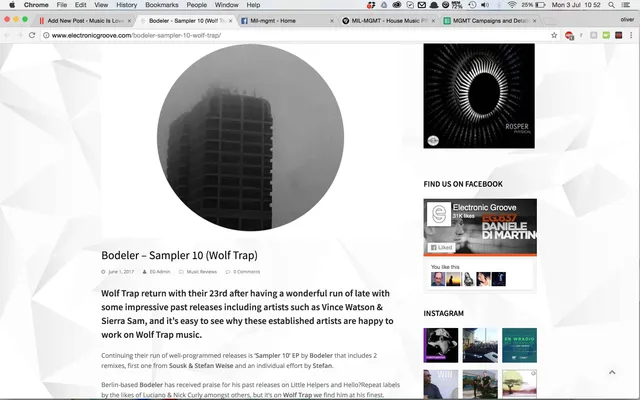Reload the current page
Image resolution: width=640 pixels, height=400 pixels.
tap(32, 36)
